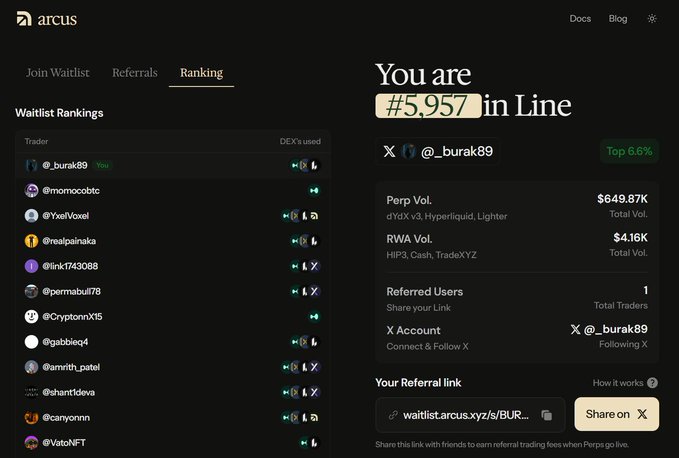The image size is (679, 458).
Task: Click the DEX icons in @VatoNFT row
Action: point(310,442)
